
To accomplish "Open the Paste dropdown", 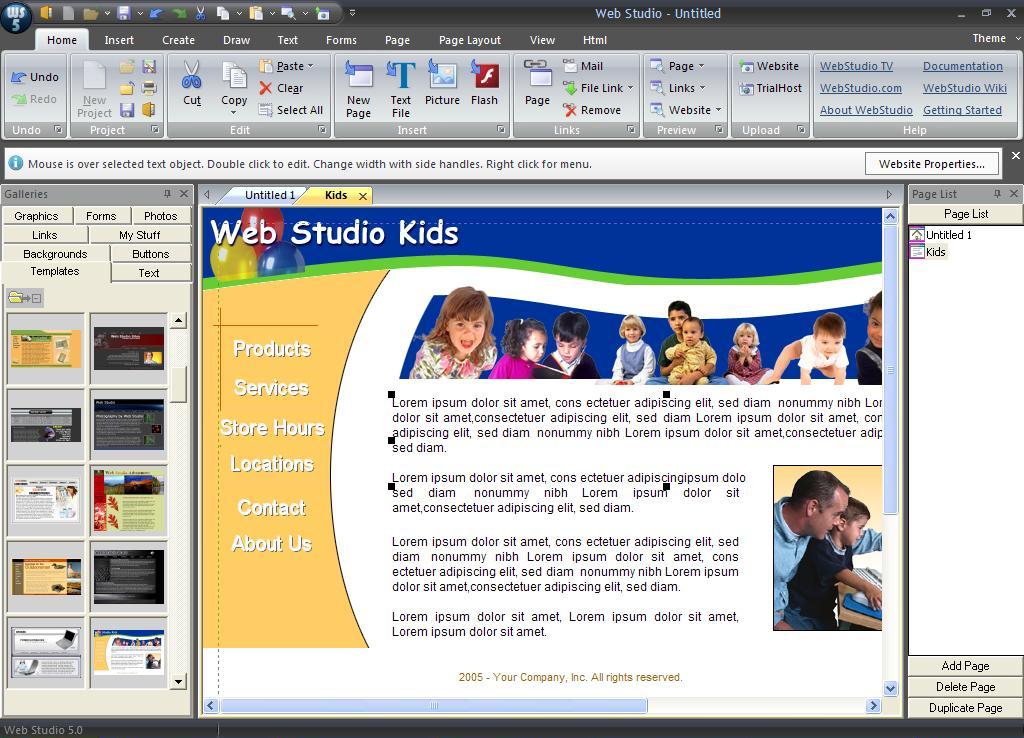I will (291, 65).
